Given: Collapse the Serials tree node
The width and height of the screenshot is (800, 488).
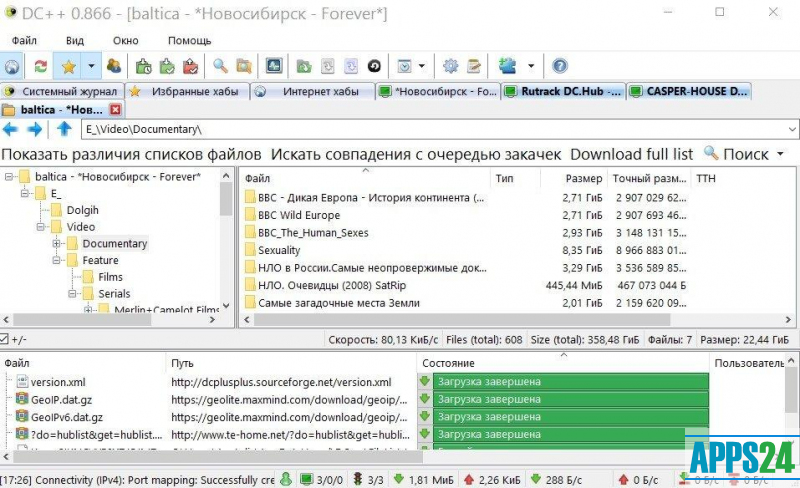Looking at the screenshot, I should coord(72,294).
